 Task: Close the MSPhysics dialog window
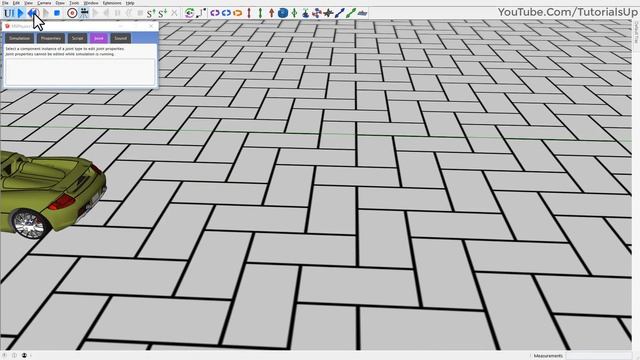coord(151,26)
